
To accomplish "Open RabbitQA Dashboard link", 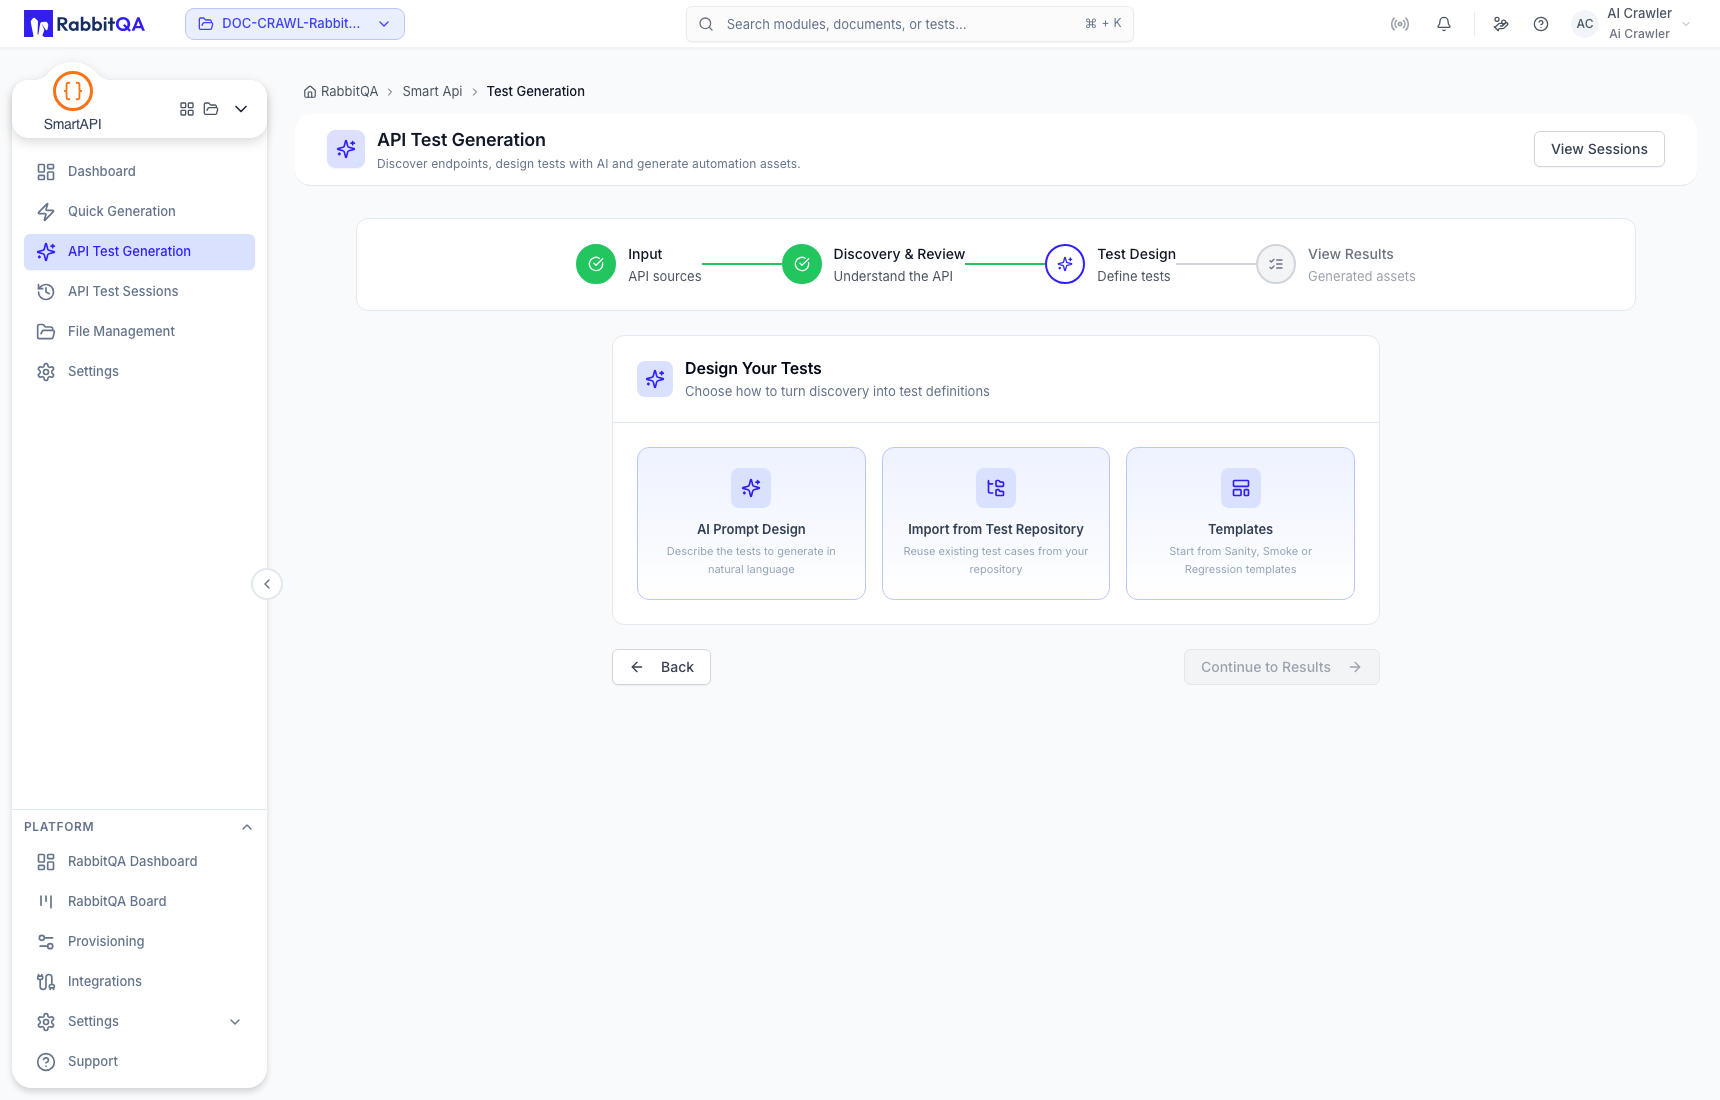I will tap(139, 862).
